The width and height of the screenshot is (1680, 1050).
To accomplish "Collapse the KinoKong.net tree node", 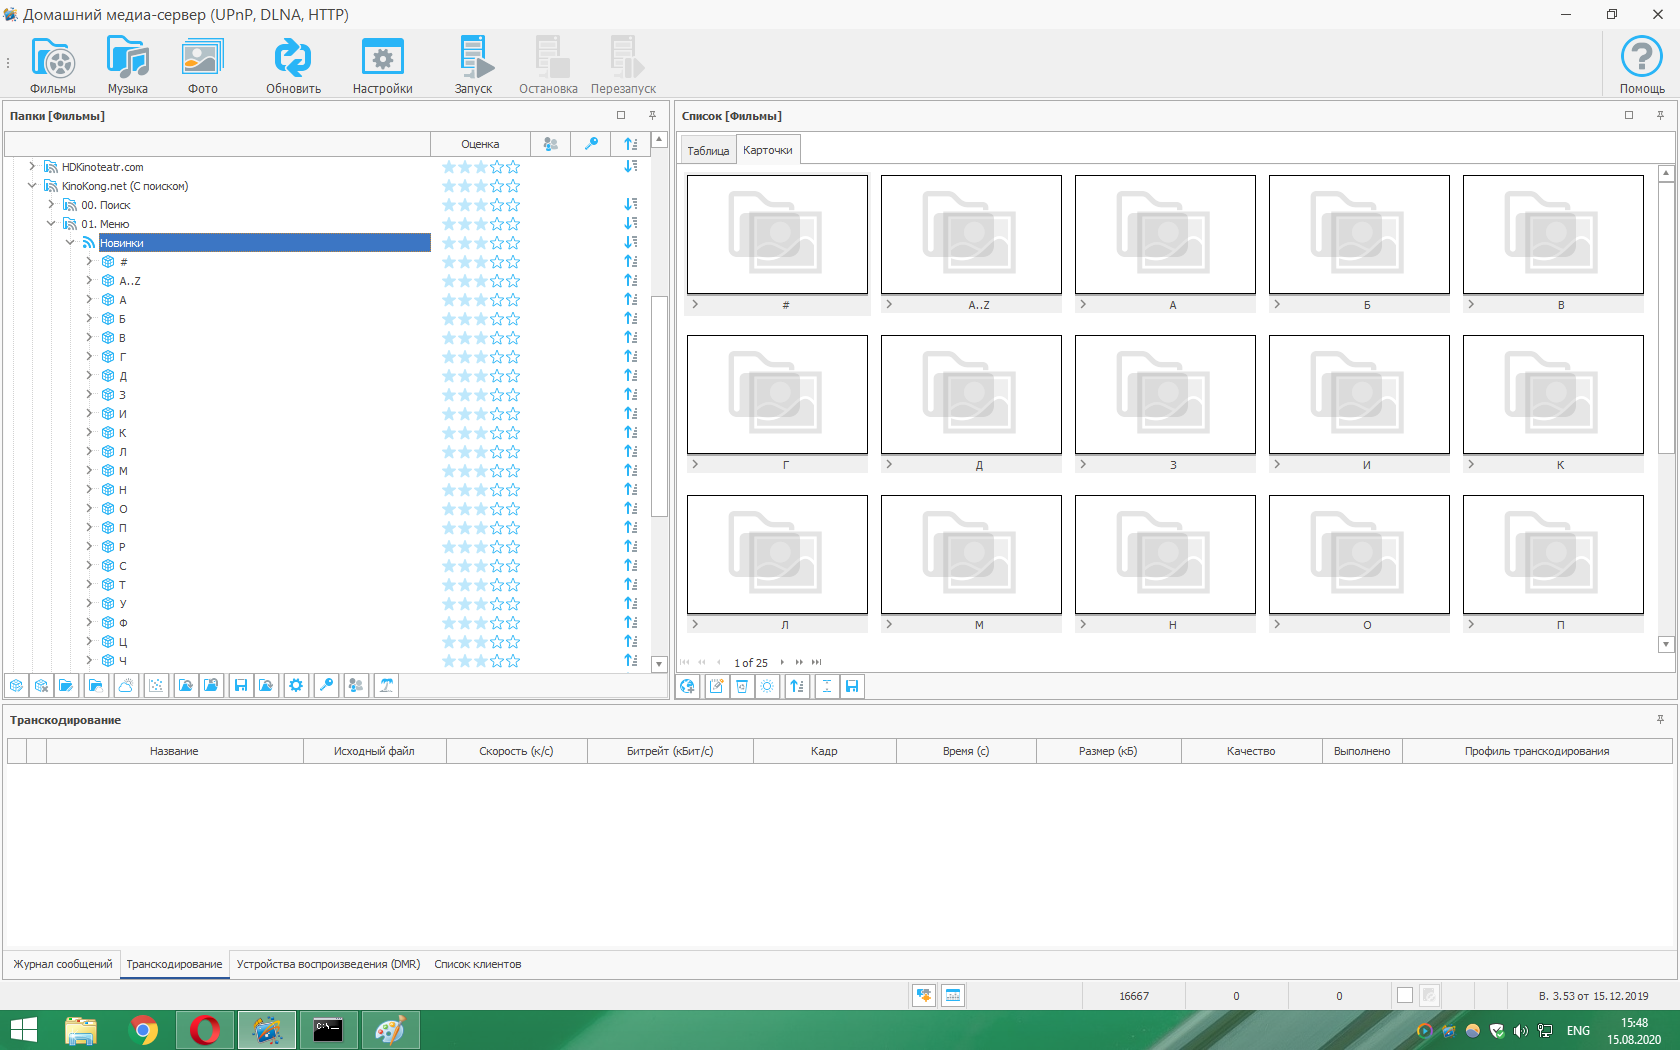I will 32,186.
